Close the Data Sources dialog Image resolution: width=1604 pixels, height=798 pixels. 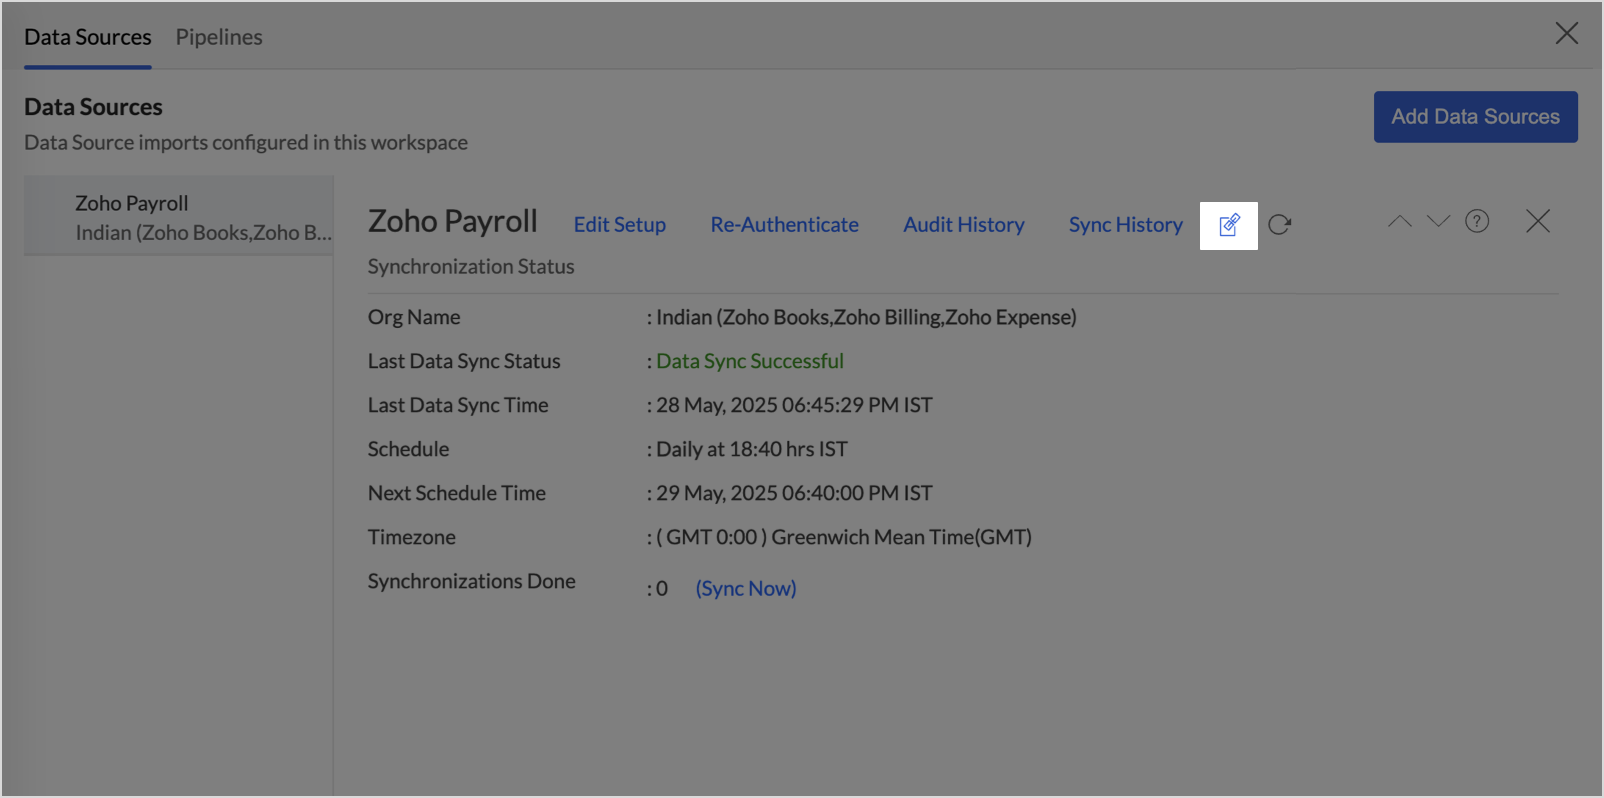pos(1566,34)
